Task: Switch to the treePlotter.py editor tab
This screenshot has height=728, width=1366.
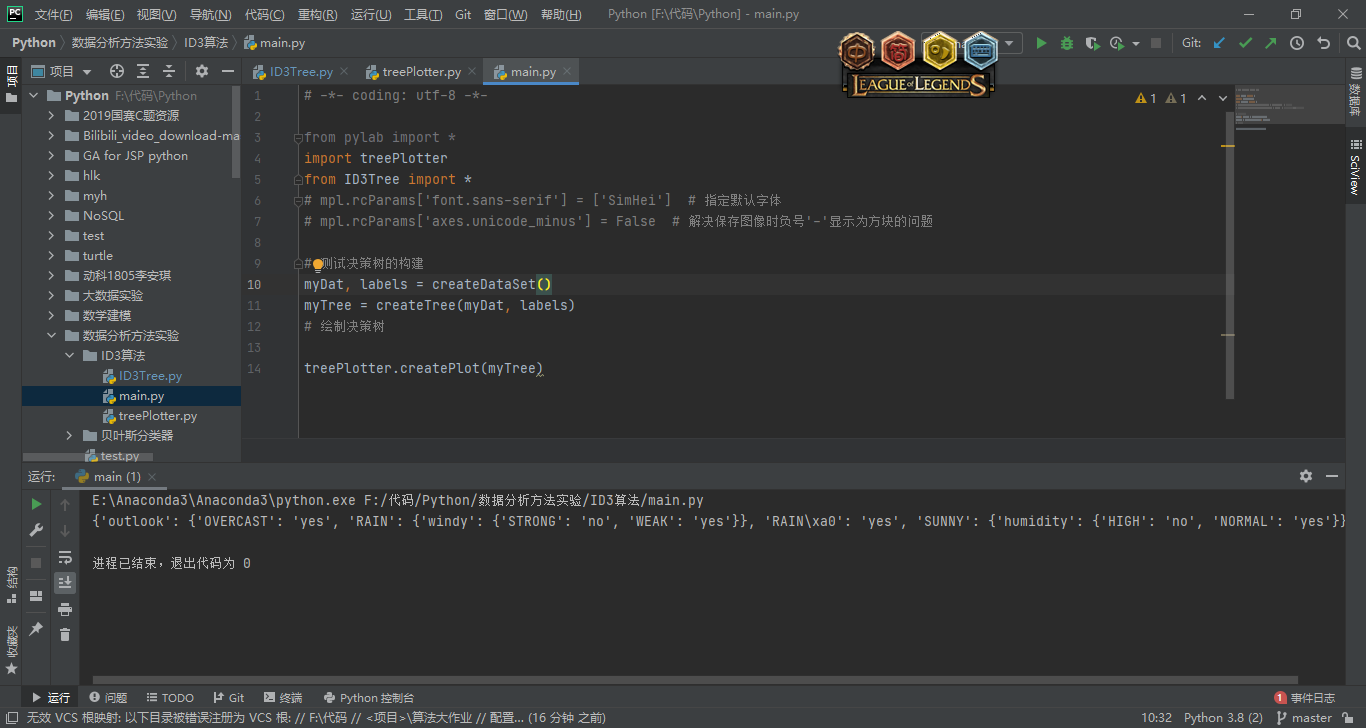Action: (413, 72)
